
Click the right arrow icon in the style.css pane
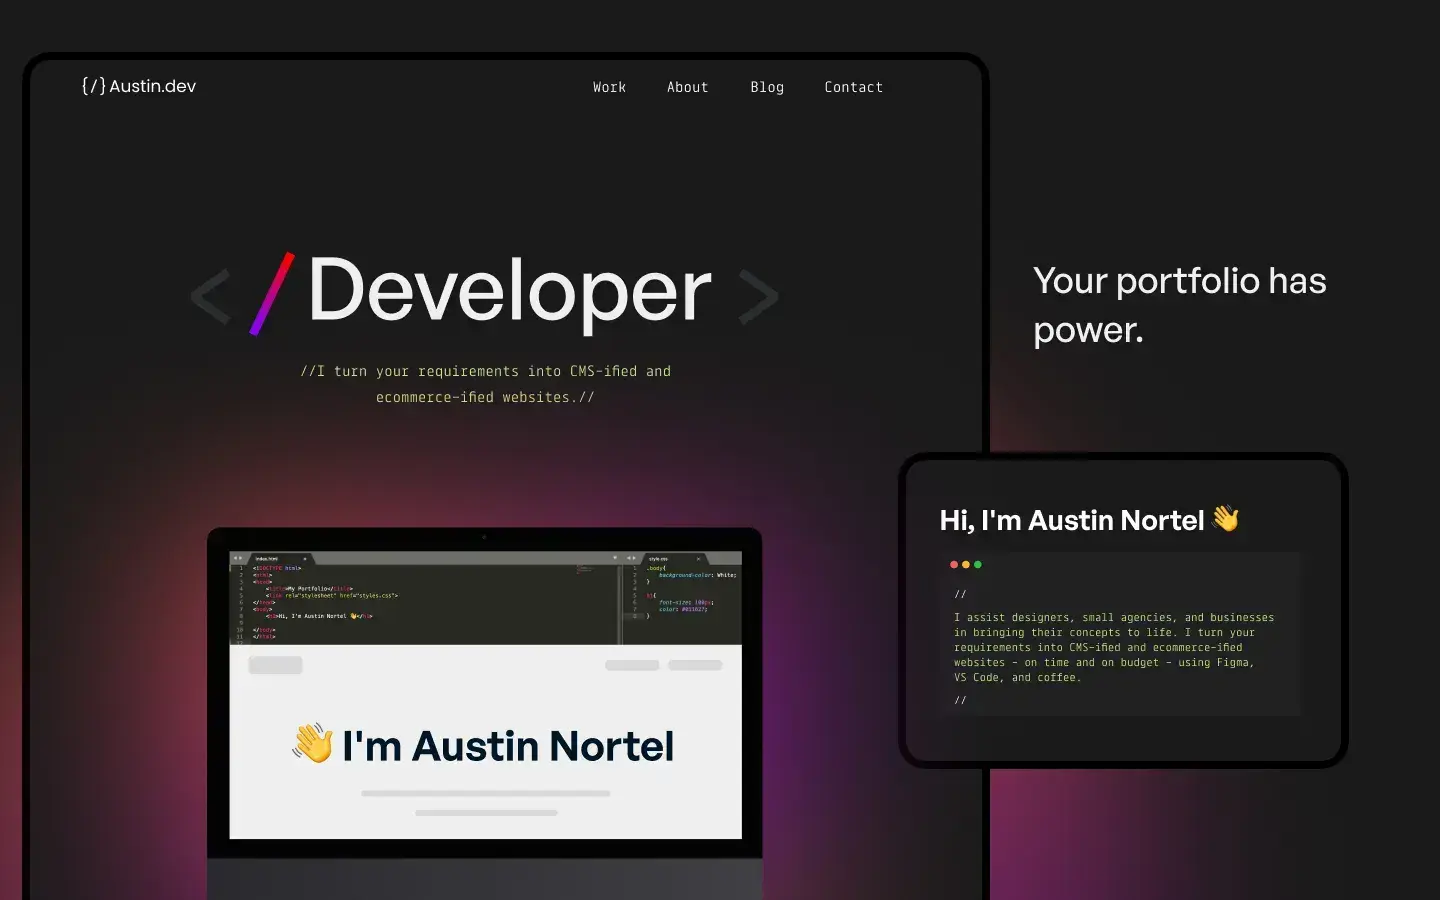point(636,556)
